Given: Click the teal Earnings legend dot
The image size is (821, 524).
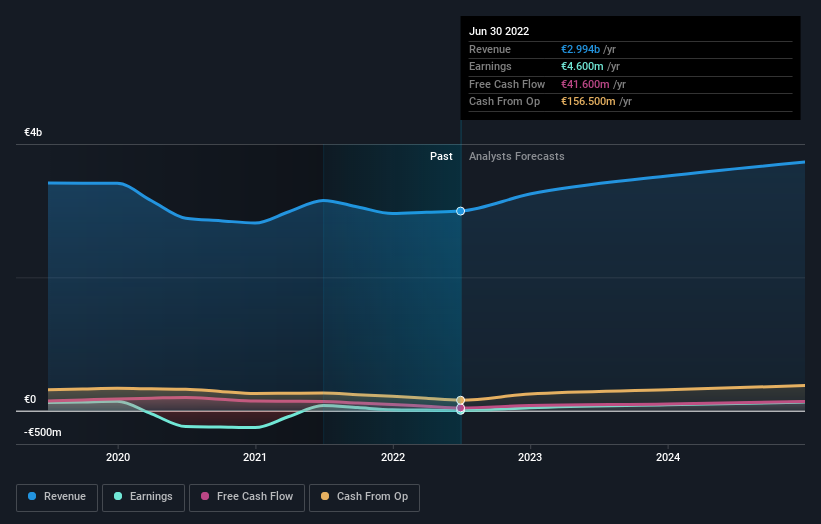Looking at the screenshot, I should (x=118, y=496).
